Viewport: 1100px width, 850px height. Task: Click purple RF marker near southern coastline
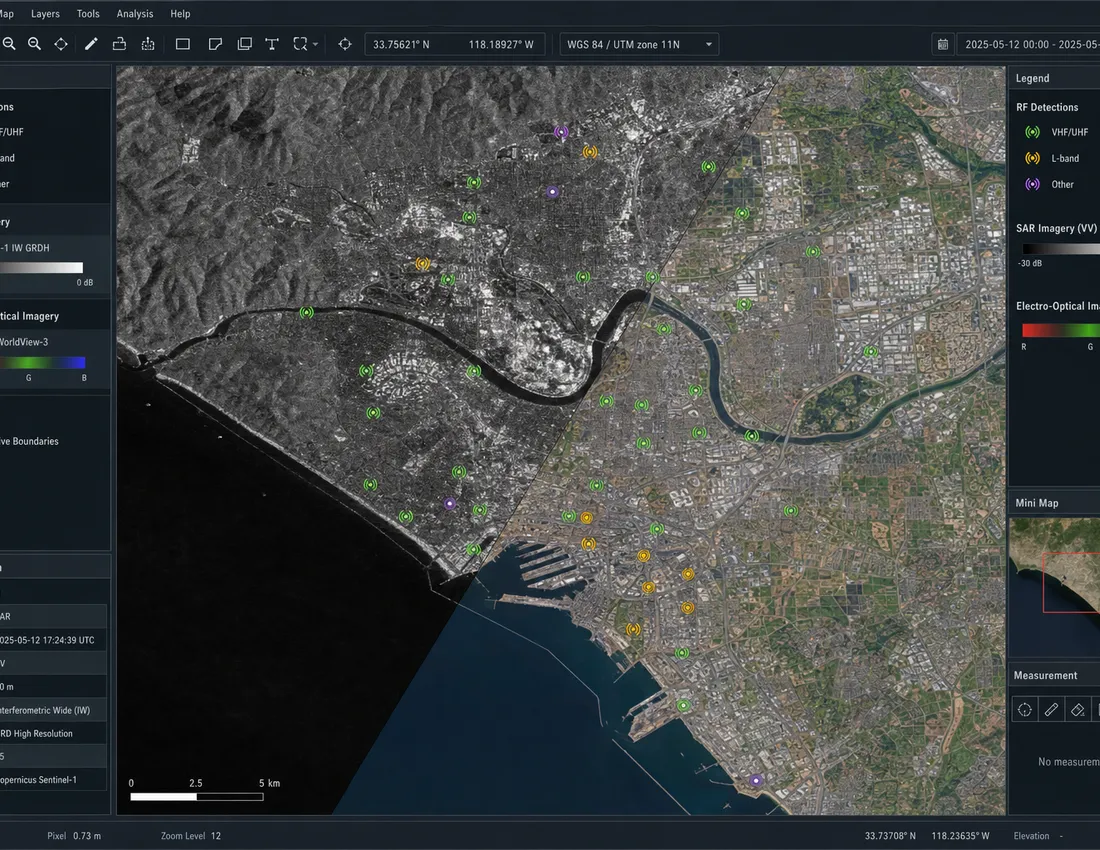coord(756,781)
